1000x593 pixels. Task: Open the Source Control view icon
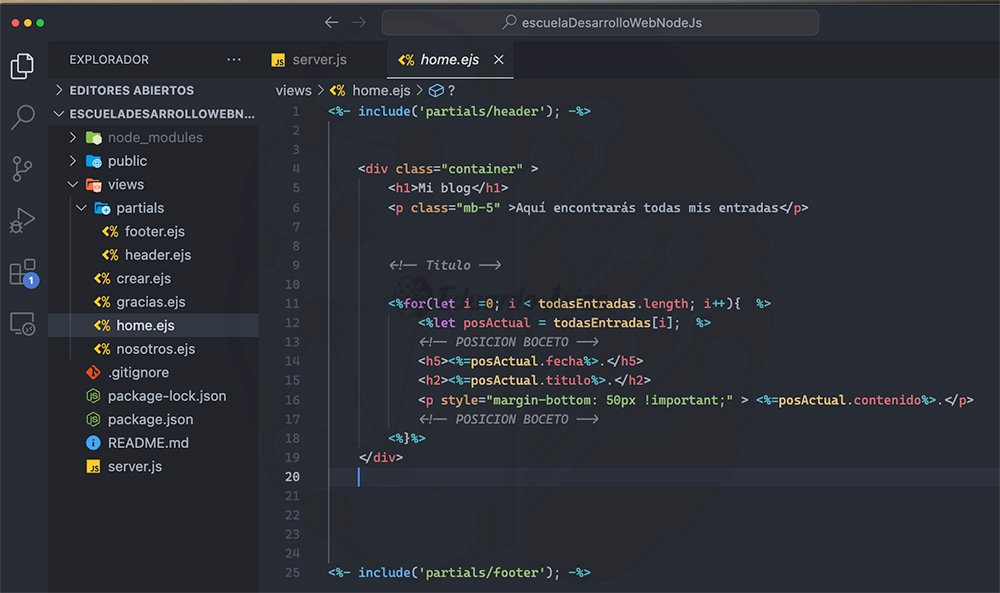[22, 169]
